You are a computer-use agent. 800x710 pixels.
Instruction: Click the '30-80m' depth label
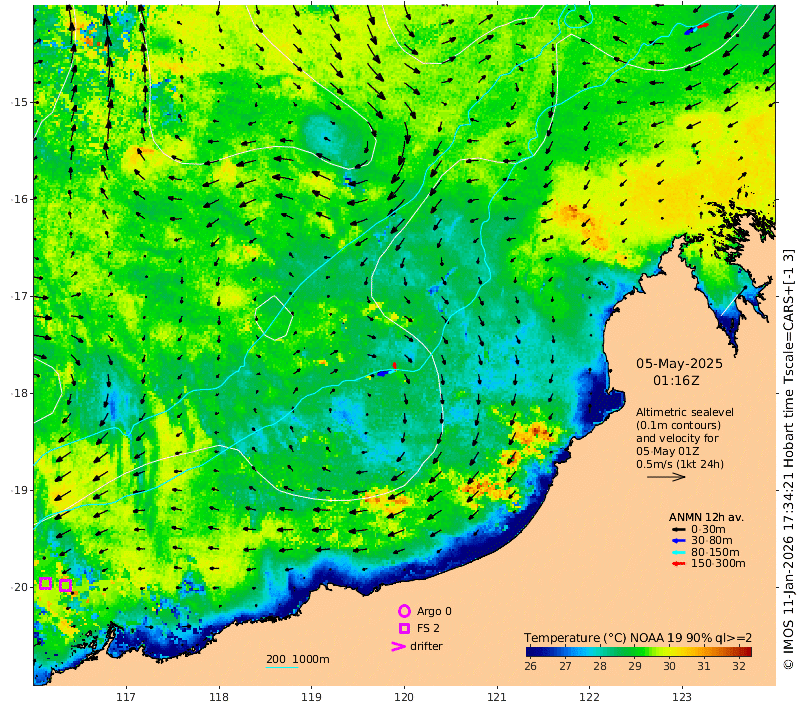tap(712, 541)
